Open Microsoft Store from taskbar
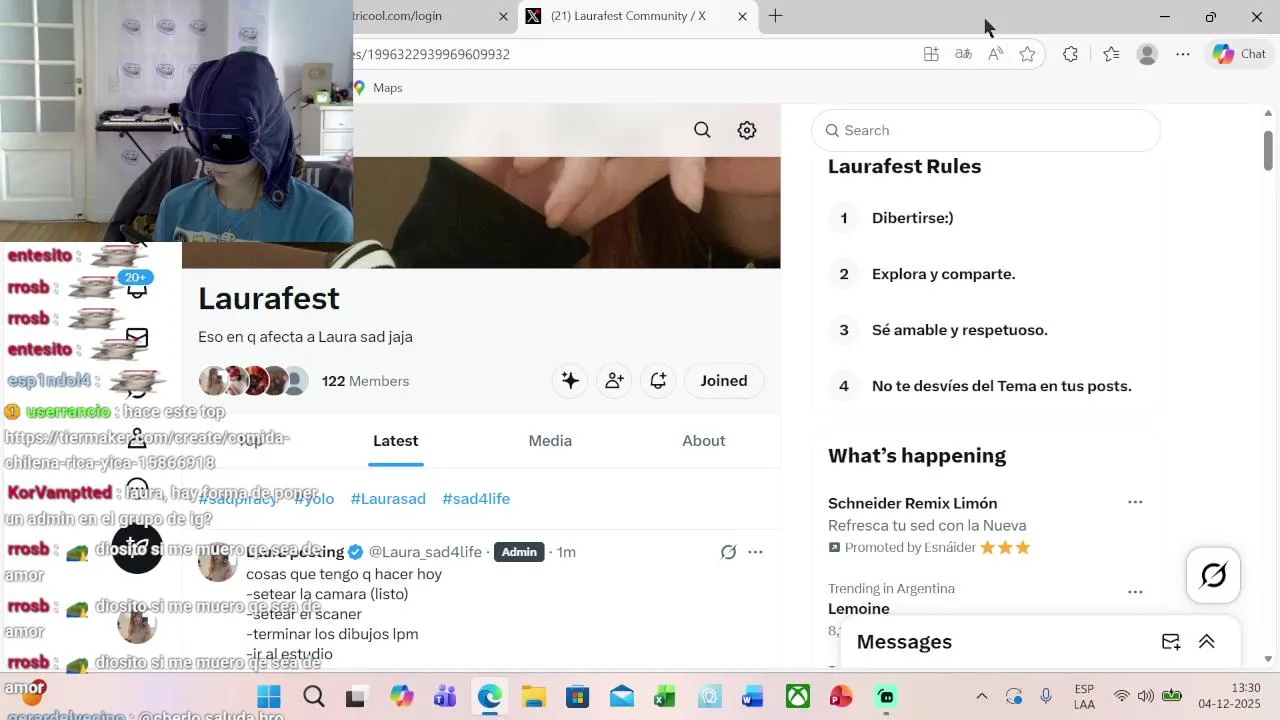The height and width of the screenshot is (720, 1280). pos(577,697)
